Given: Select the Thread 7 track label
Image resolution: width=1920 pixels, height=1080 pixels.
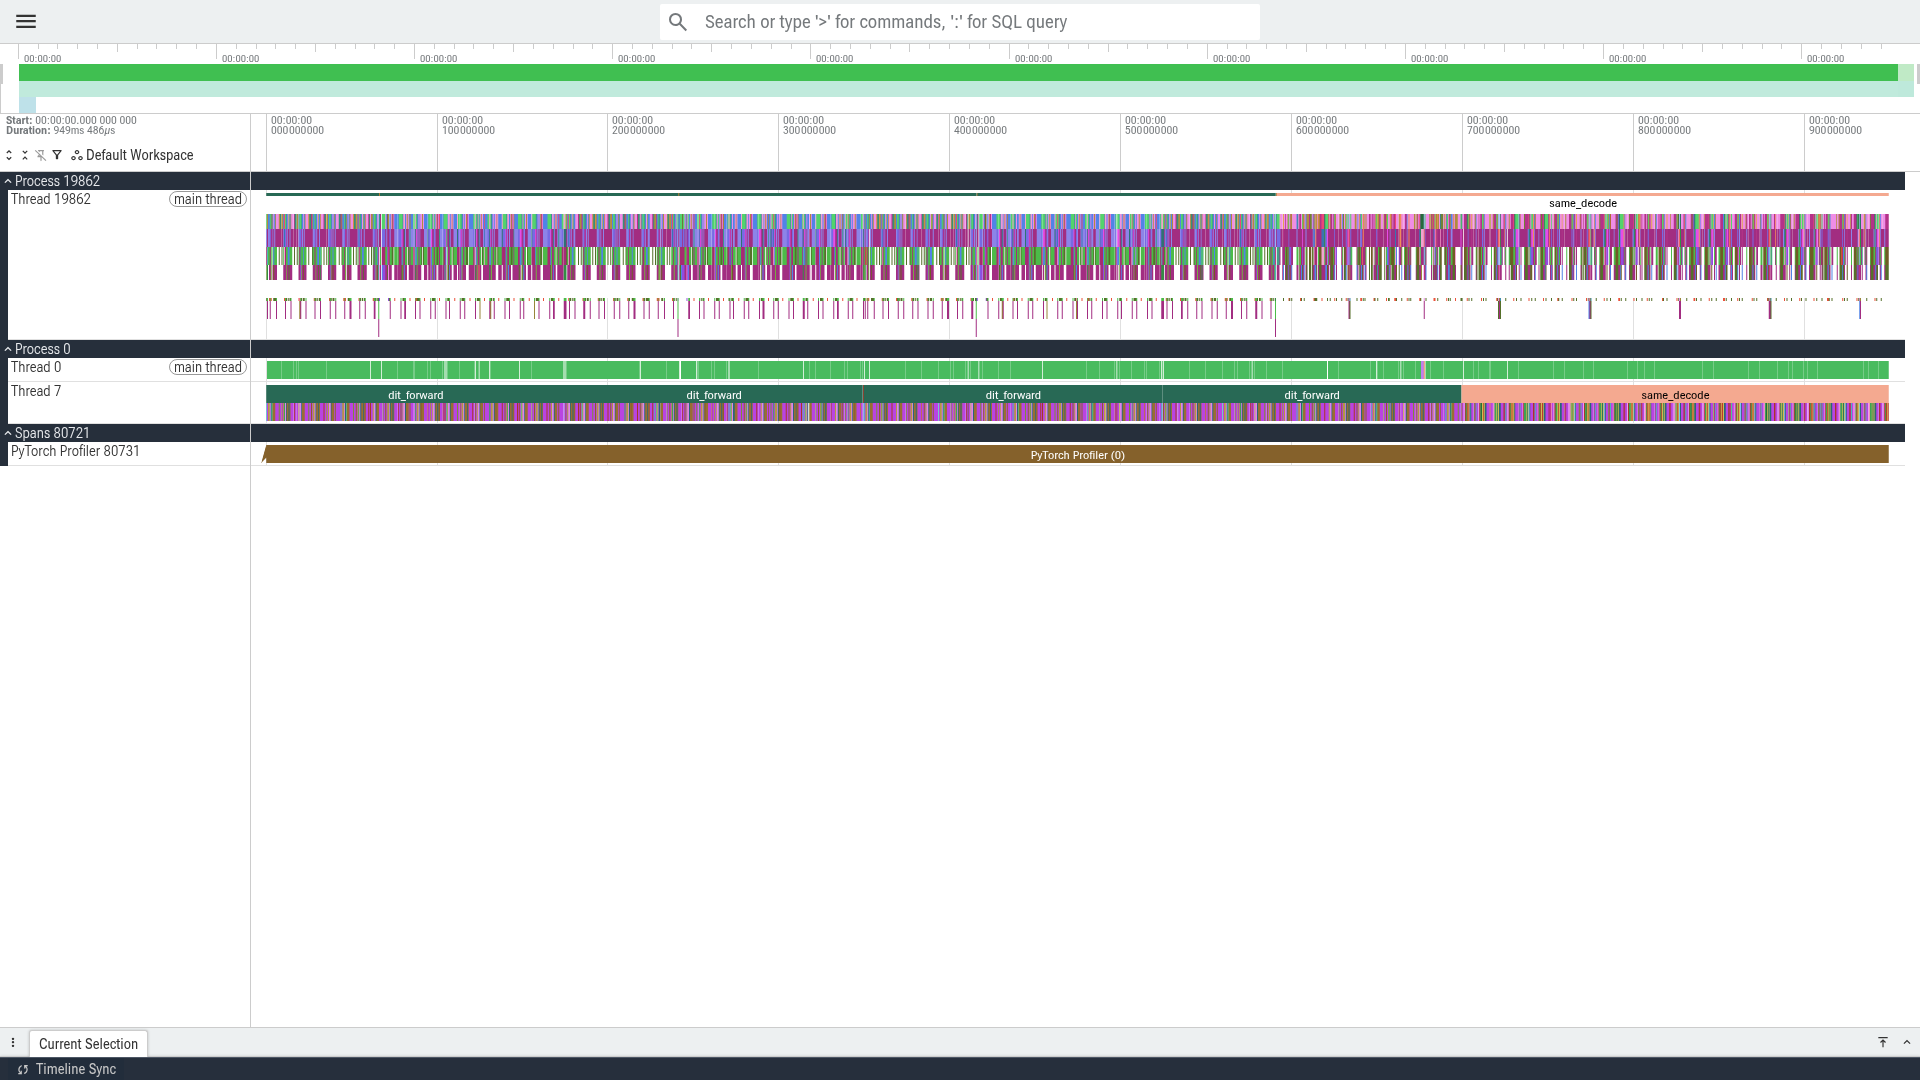Looking at the screenshot, I should pos(36,391).
